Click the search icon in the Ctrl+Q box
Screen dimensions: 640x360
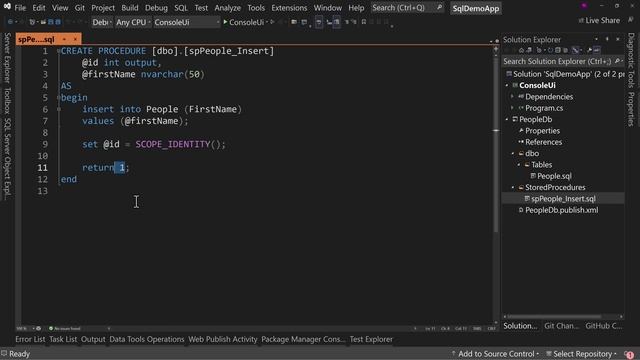point(439,7)
